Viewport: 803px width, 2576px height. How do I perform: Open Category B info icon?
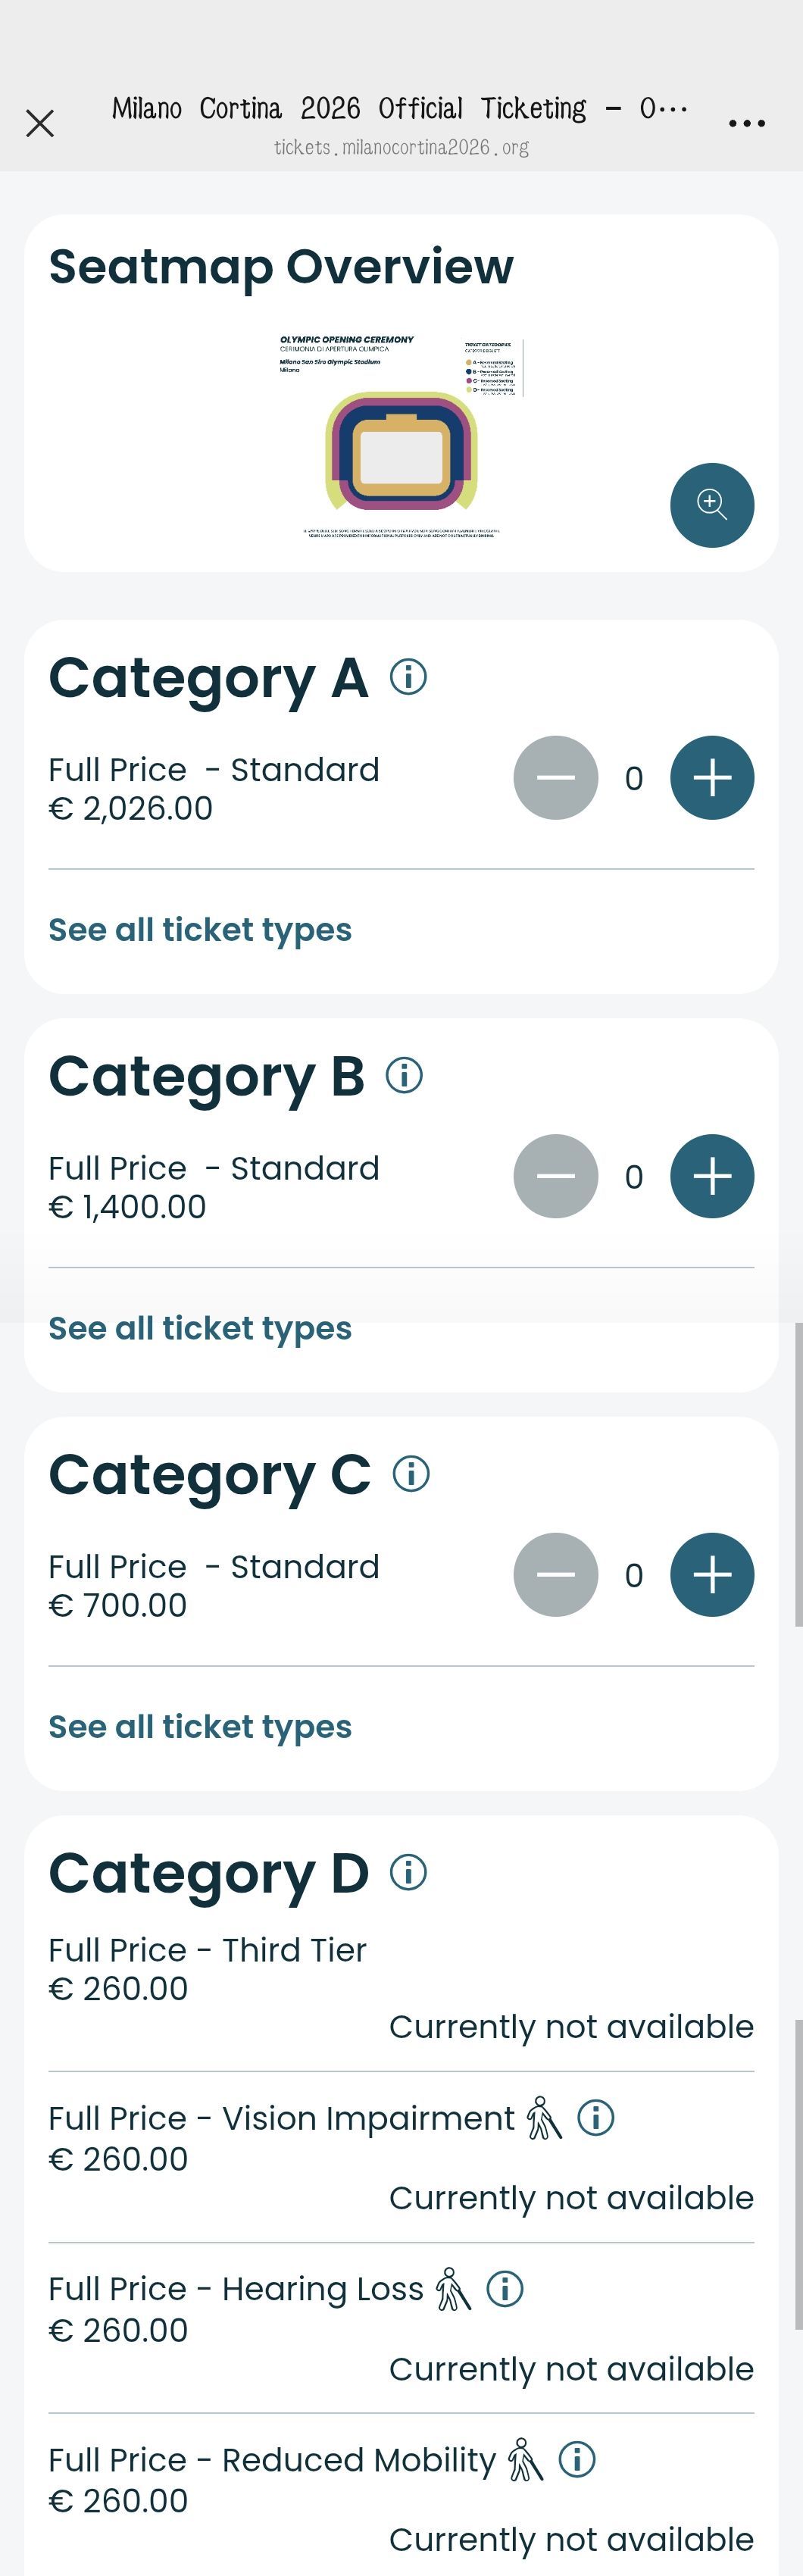coord(404,1075)
